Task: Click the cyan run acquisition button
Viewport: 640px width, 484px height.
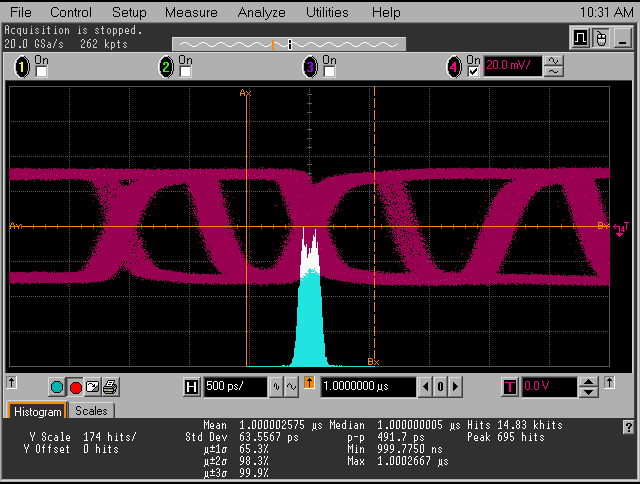Action: pos(57,387)
